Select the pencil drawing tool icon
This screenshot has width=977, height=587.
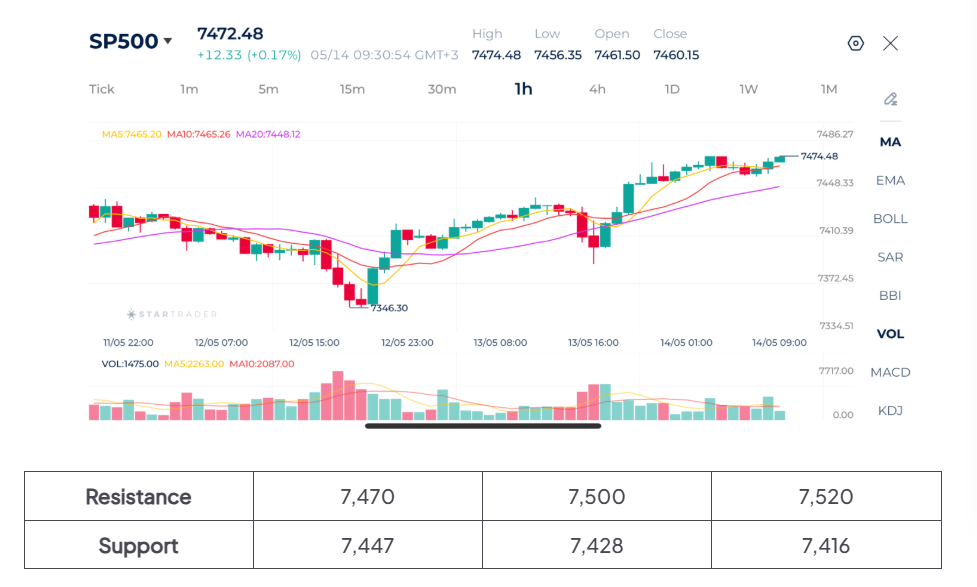[890, 99]
